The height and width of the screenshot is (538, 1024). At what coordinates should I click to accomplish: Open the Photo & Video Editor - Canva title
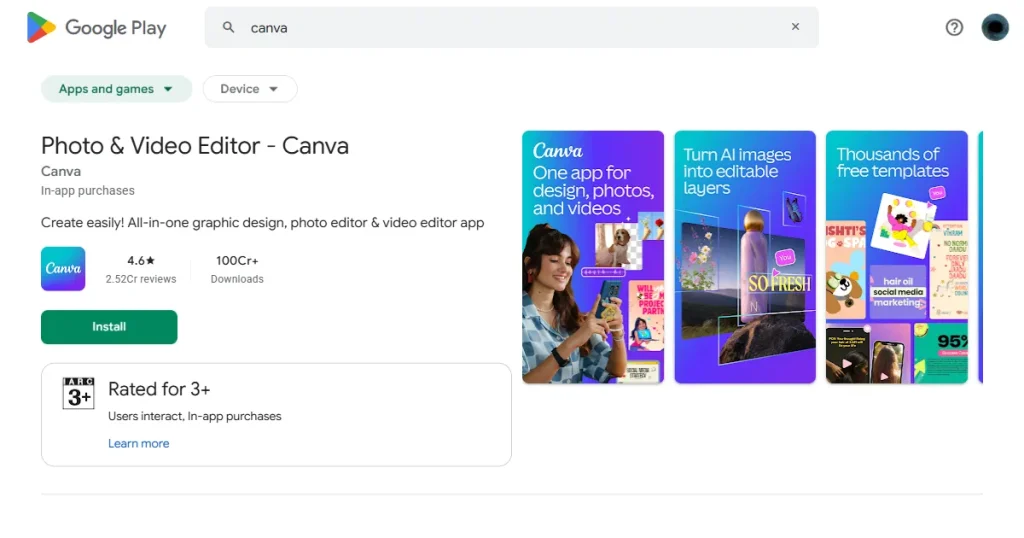(x=195, y=146)
